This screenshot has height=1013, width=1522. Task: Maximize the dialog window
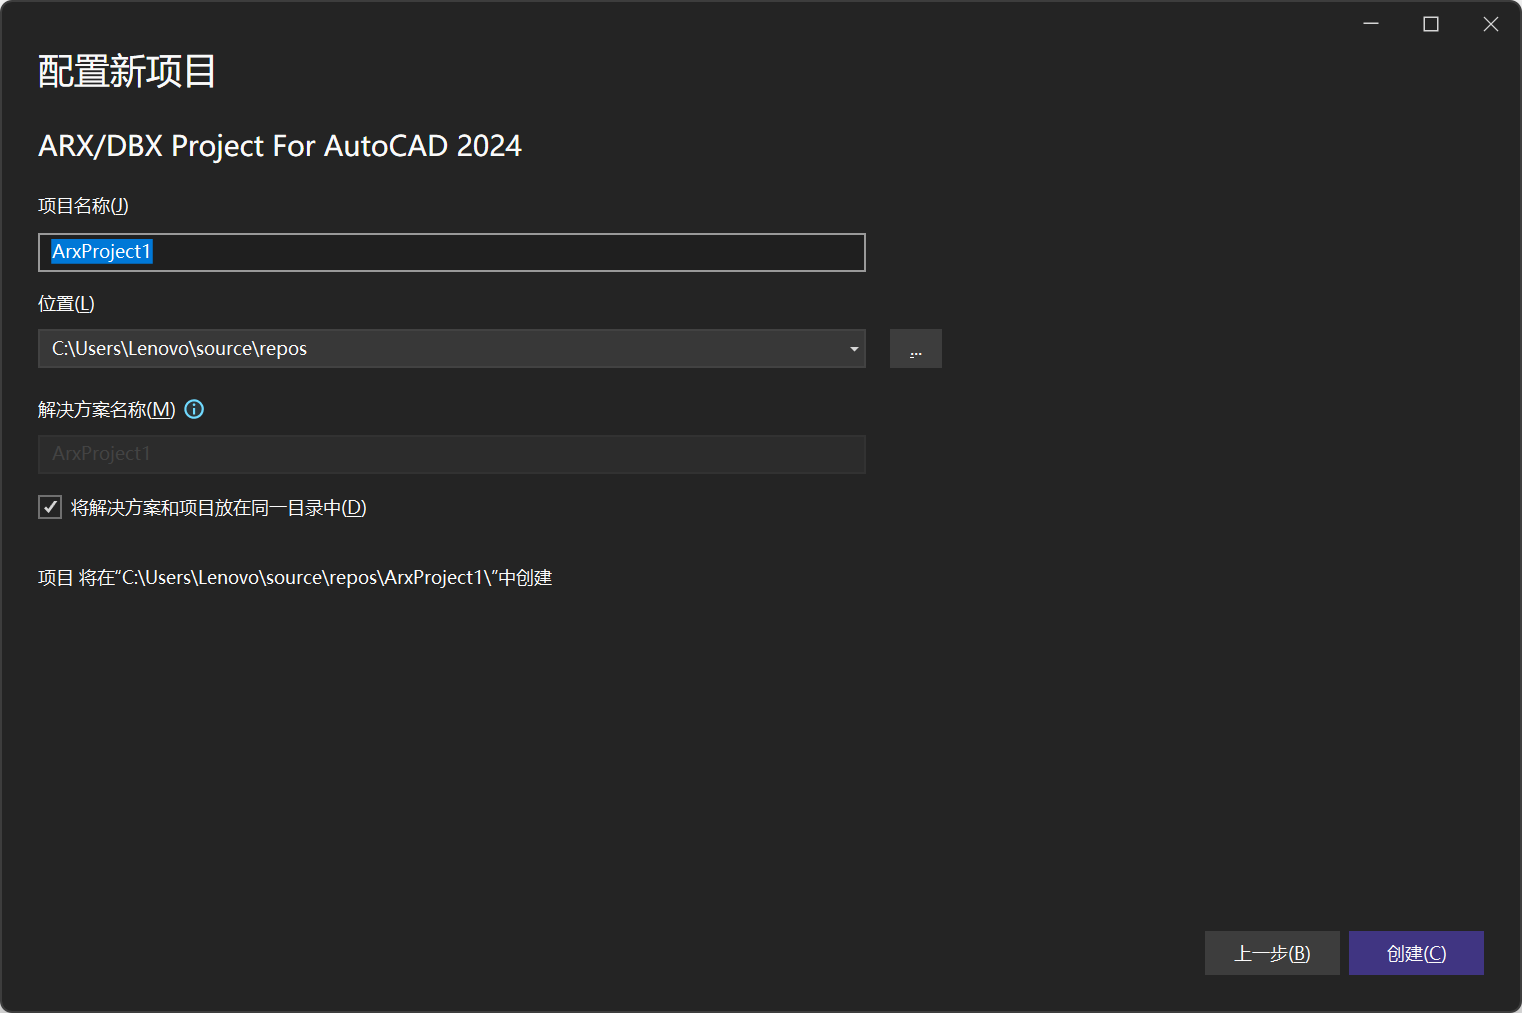tap(1431, 24)
